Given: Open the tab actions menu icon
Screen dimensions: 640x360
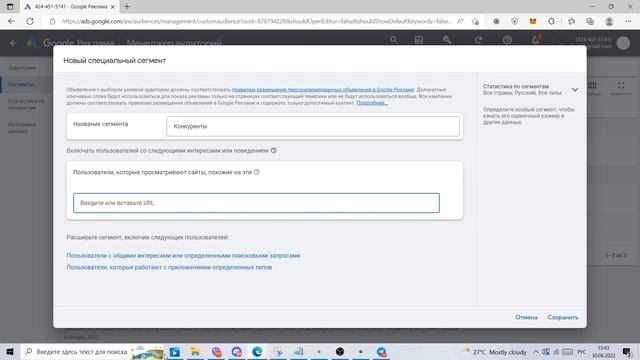Looking at the screenshot, I should 10,7.
